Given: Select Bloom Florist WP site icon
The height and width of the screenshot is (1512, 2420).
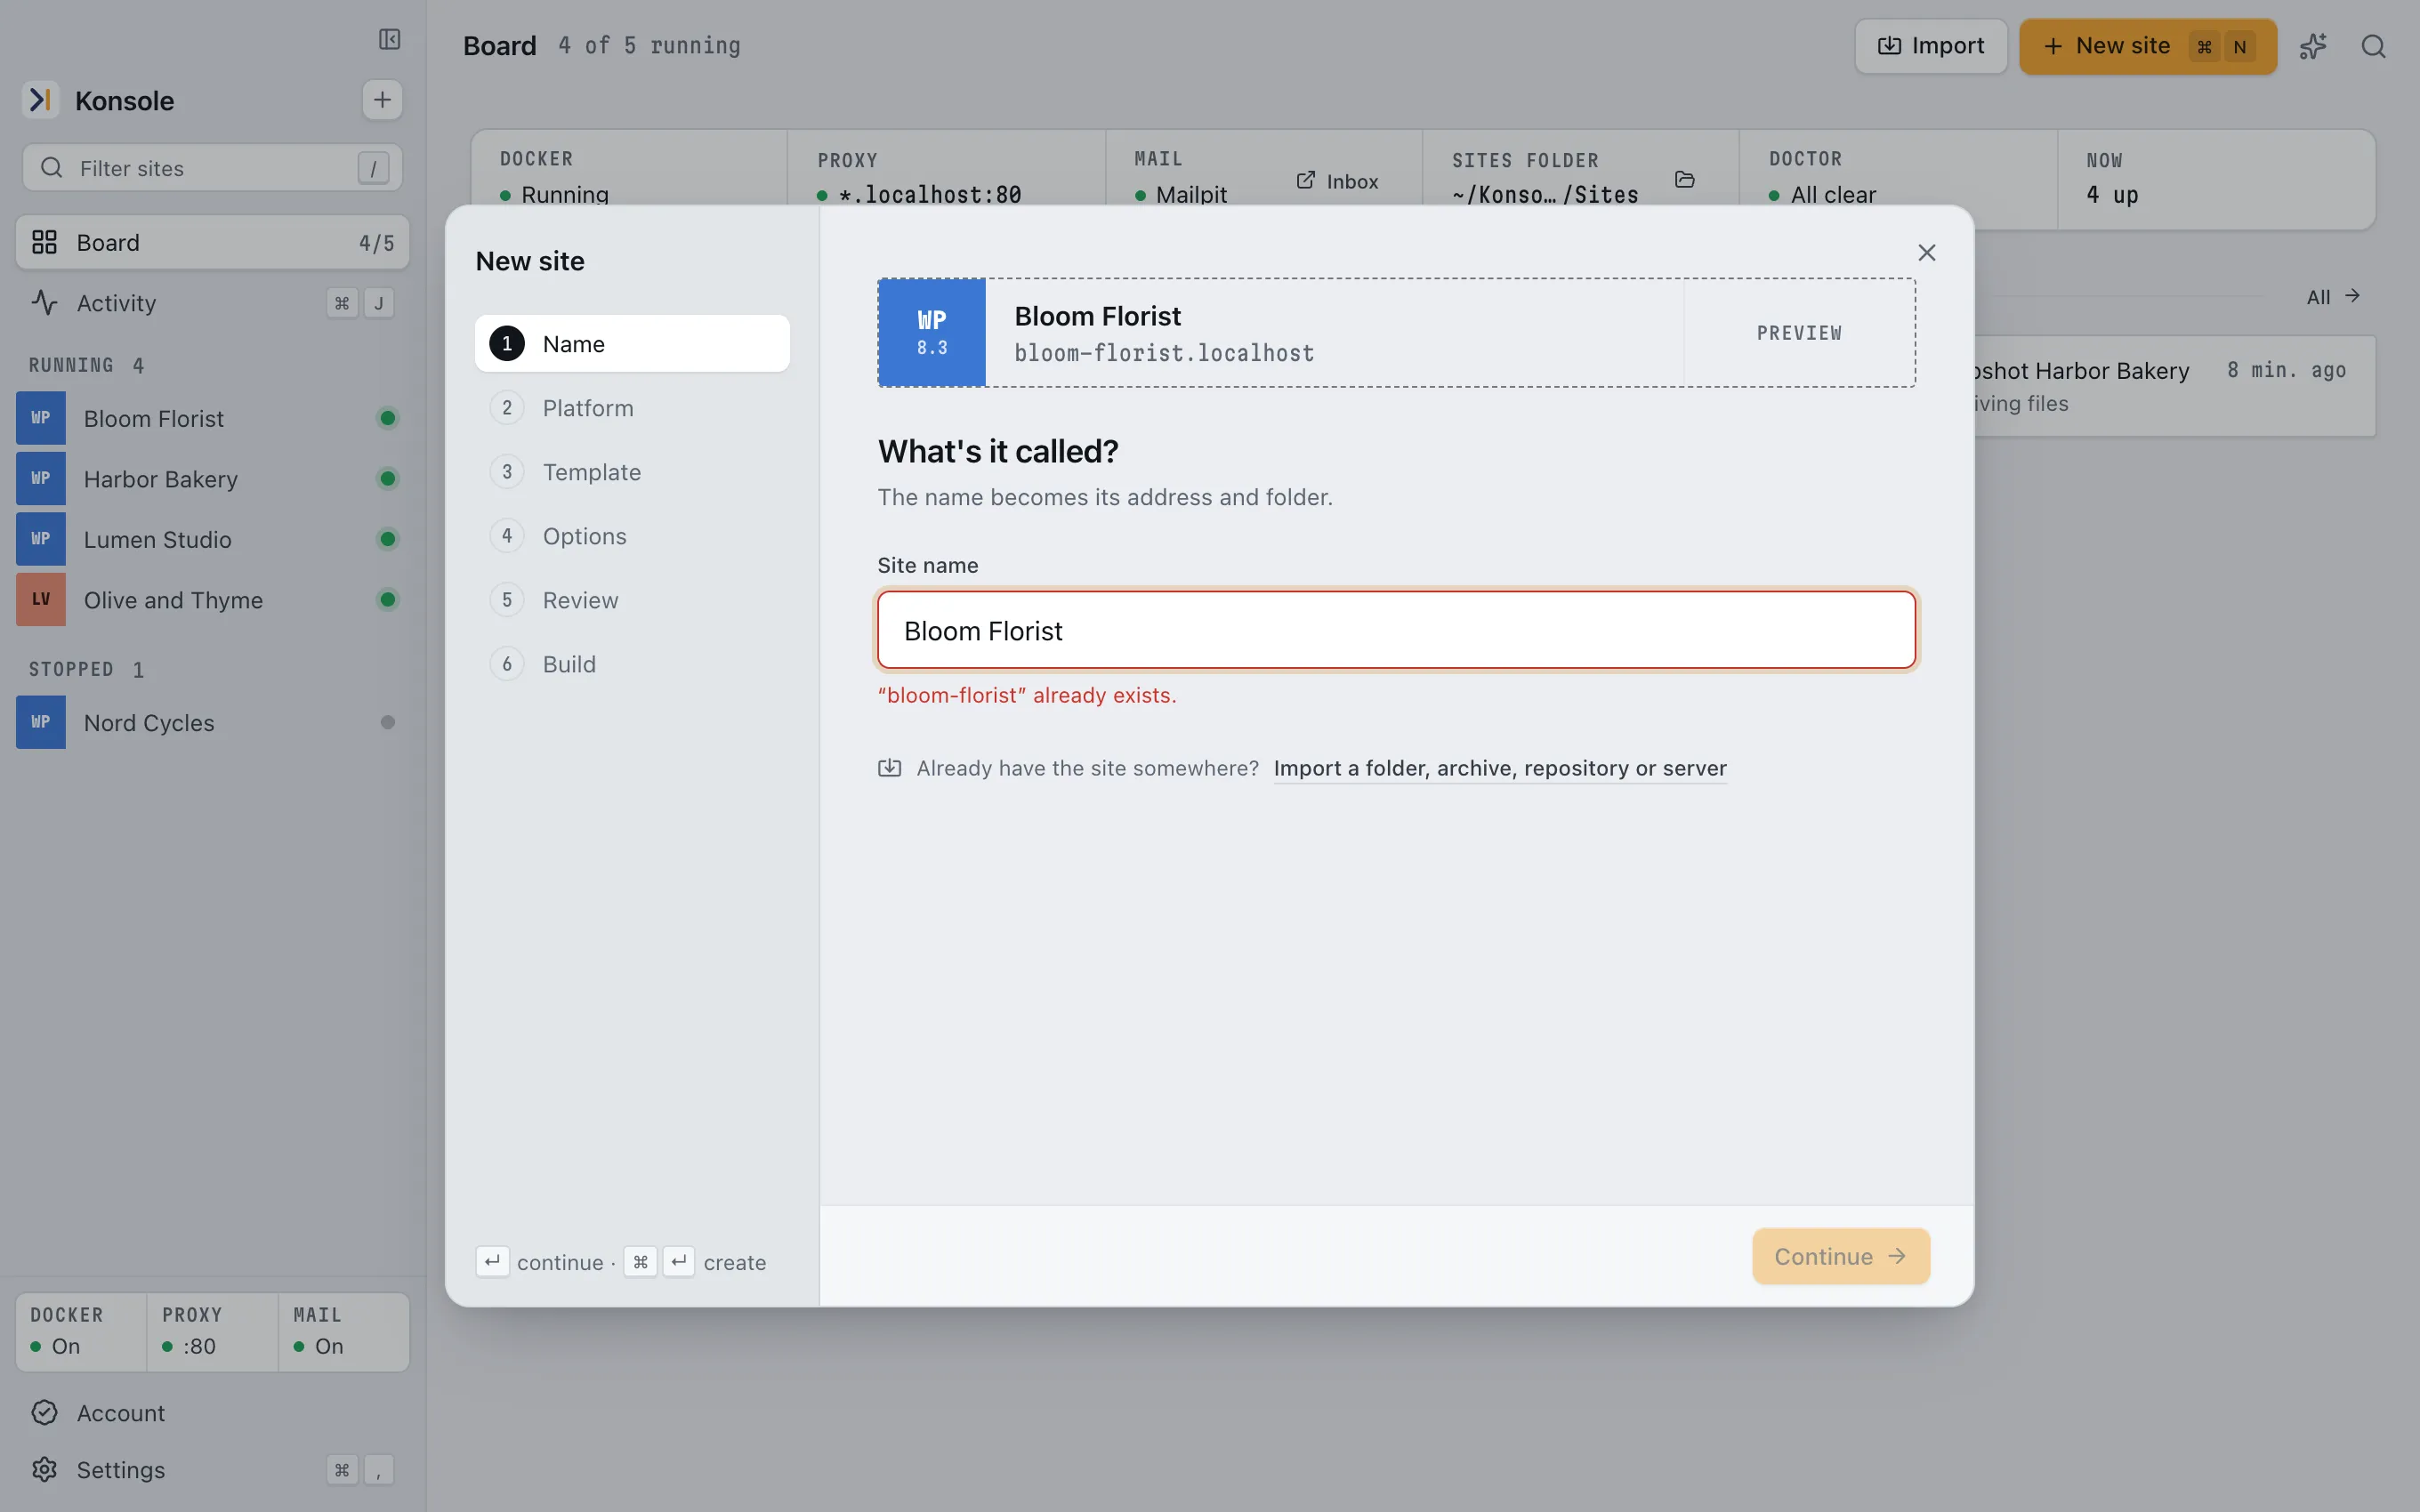Looking at the screenshot, I should click(x=41, y=418).
